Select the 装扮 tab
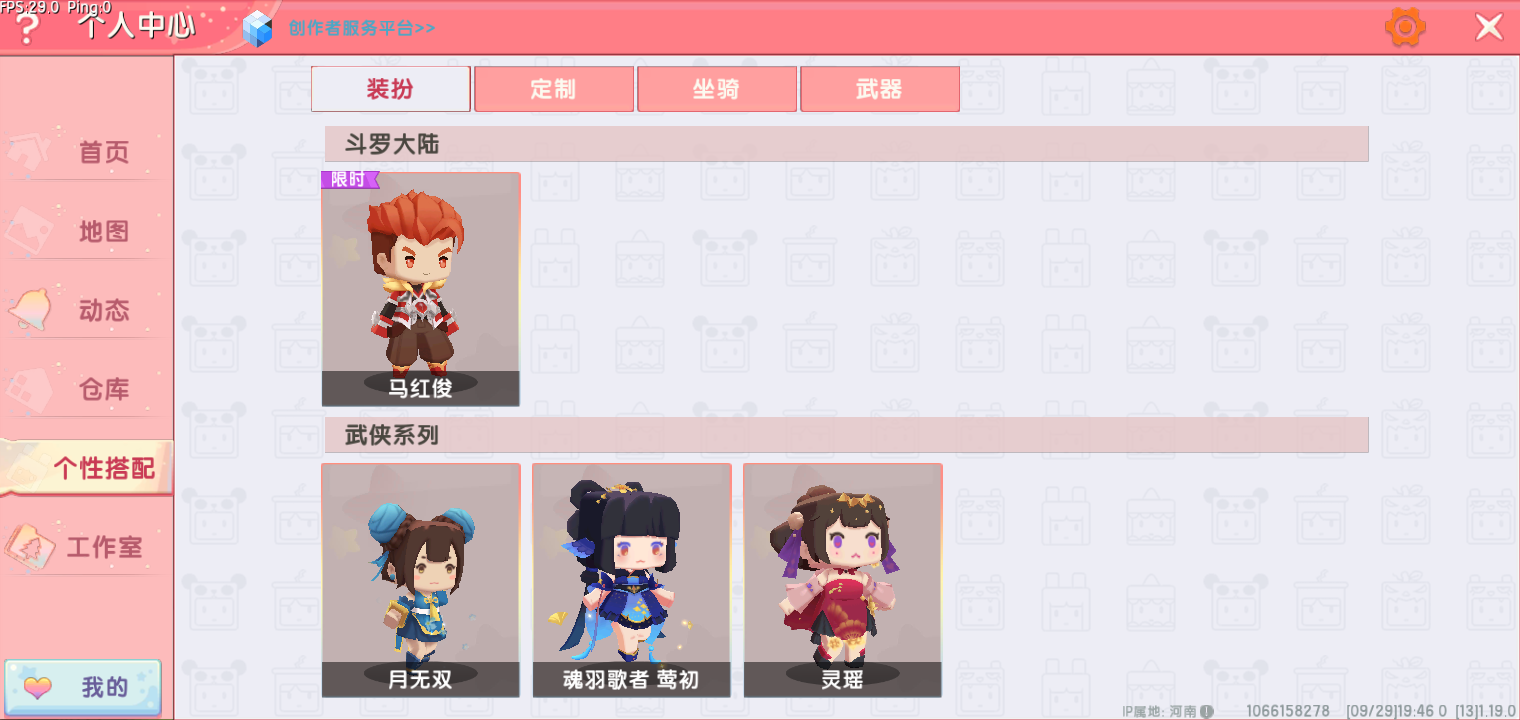 [390, 89]
